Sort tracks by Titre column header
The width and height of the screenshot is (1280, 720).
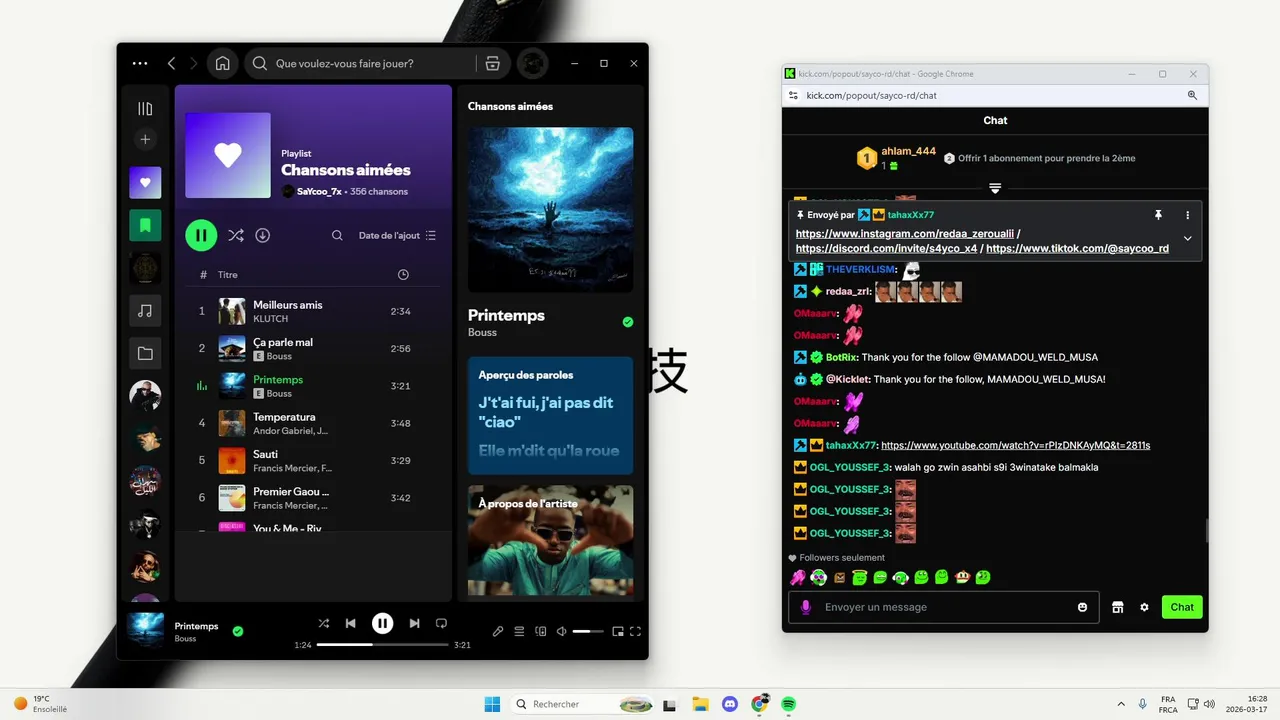[x=228, y=274]
